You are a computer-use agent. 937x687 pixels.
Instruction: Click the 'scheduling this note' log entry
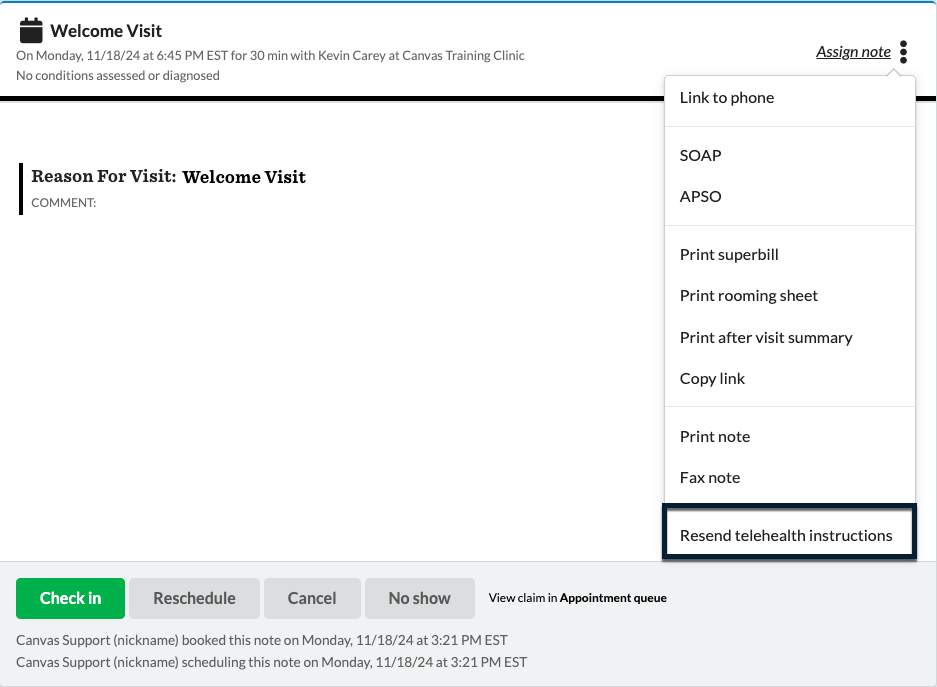tap(271, 663)
